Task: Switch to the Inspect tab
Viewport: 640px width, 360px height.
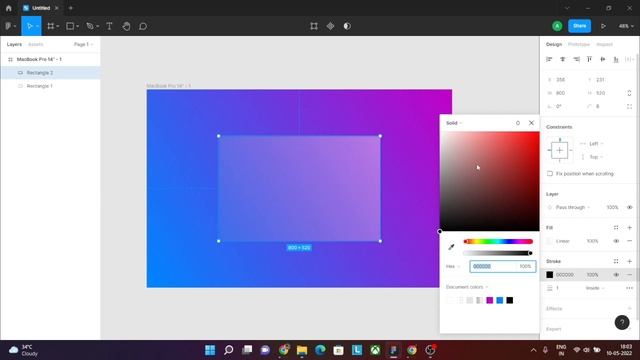Action: click(604, 44)
